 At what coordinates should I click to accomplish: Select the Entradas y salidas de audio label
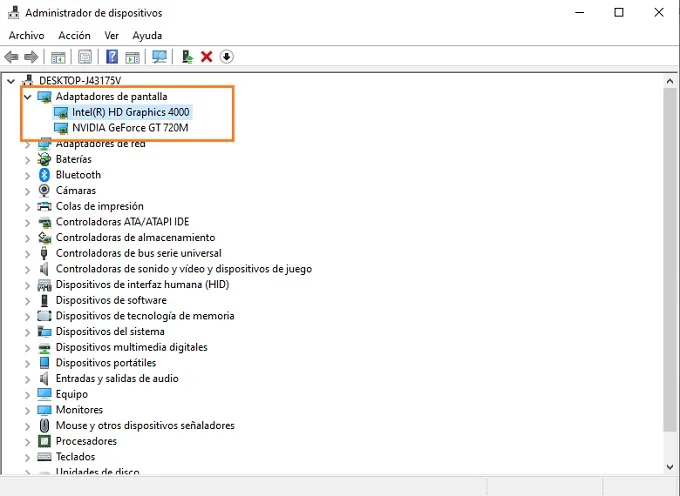click(x=117, y=379)
